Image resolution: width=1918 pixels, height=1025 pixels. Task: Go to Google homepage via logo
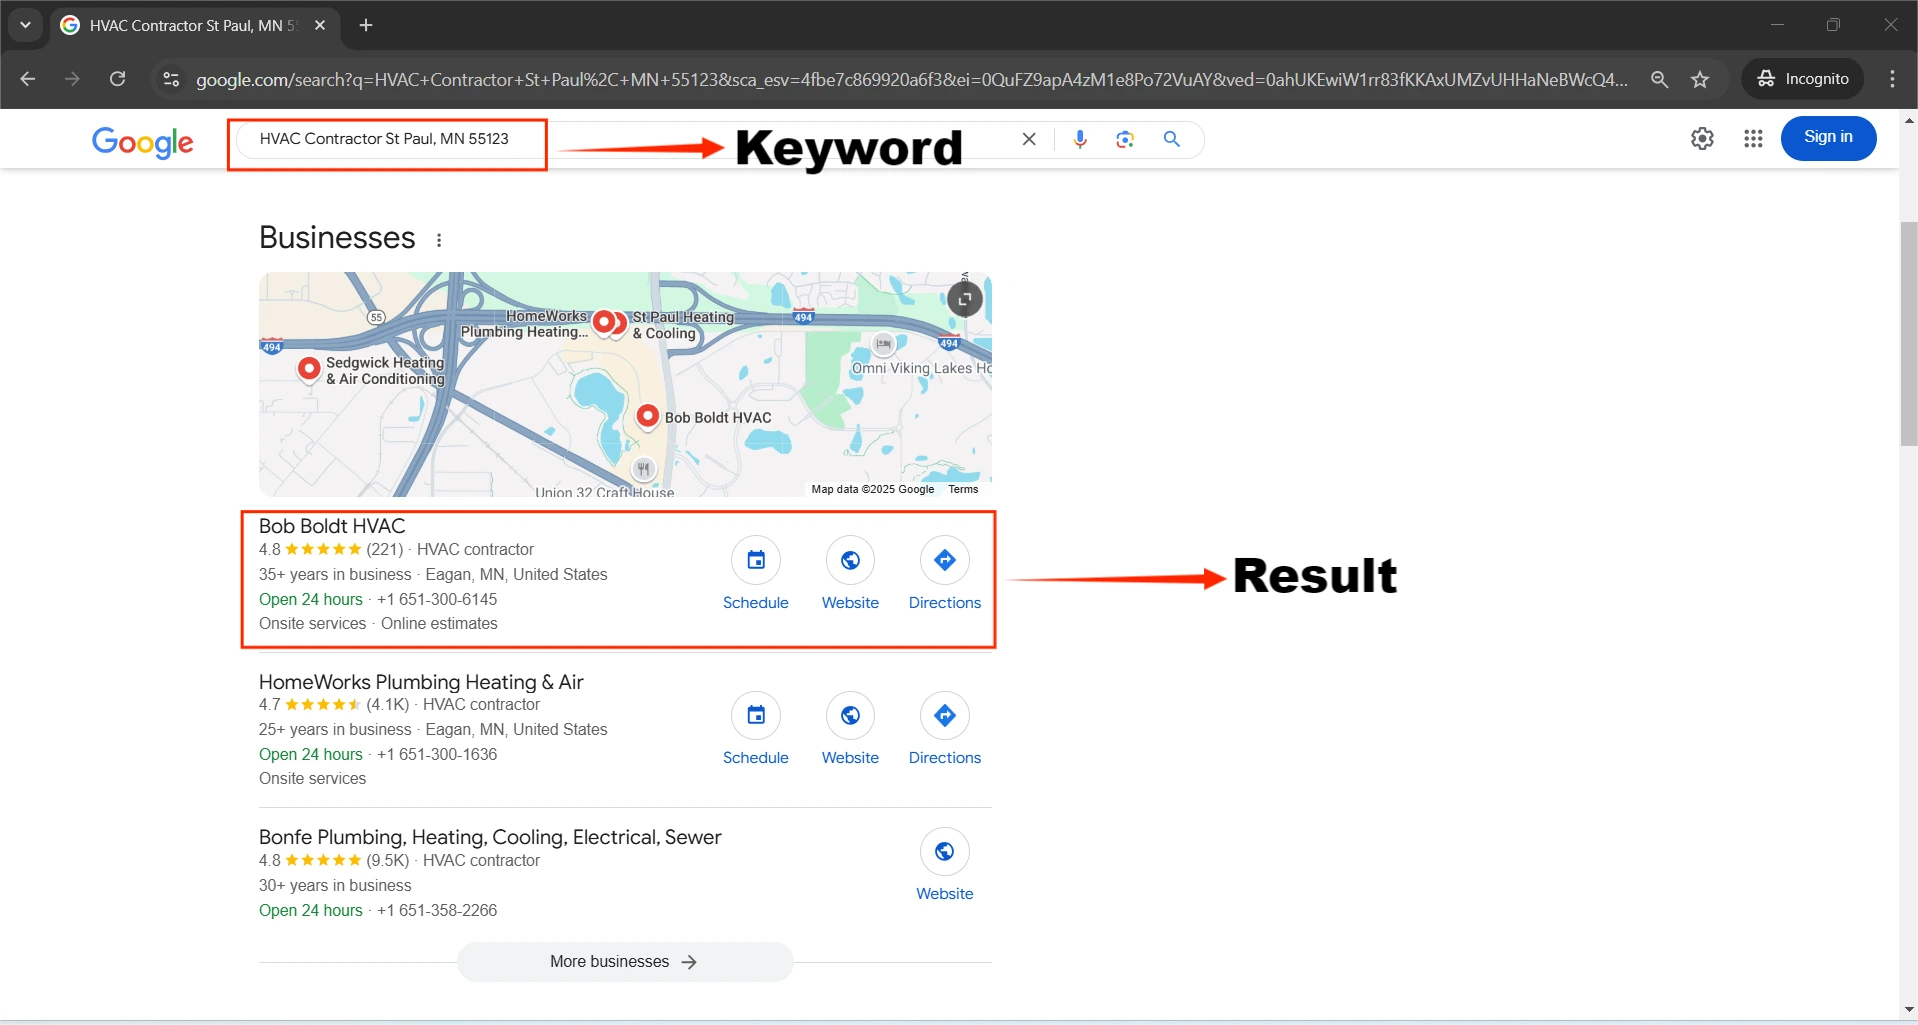point(143,142)
